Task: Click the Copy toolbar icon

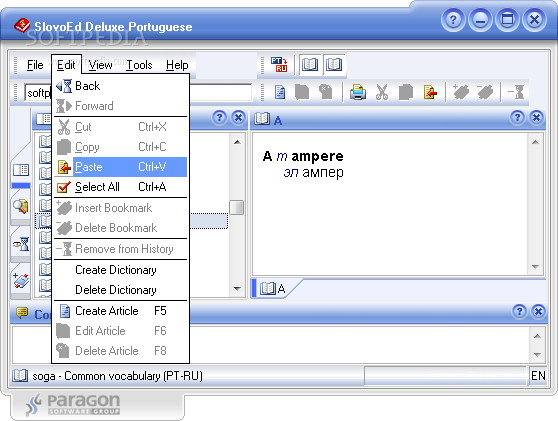Action: click(x=406, y=93)
